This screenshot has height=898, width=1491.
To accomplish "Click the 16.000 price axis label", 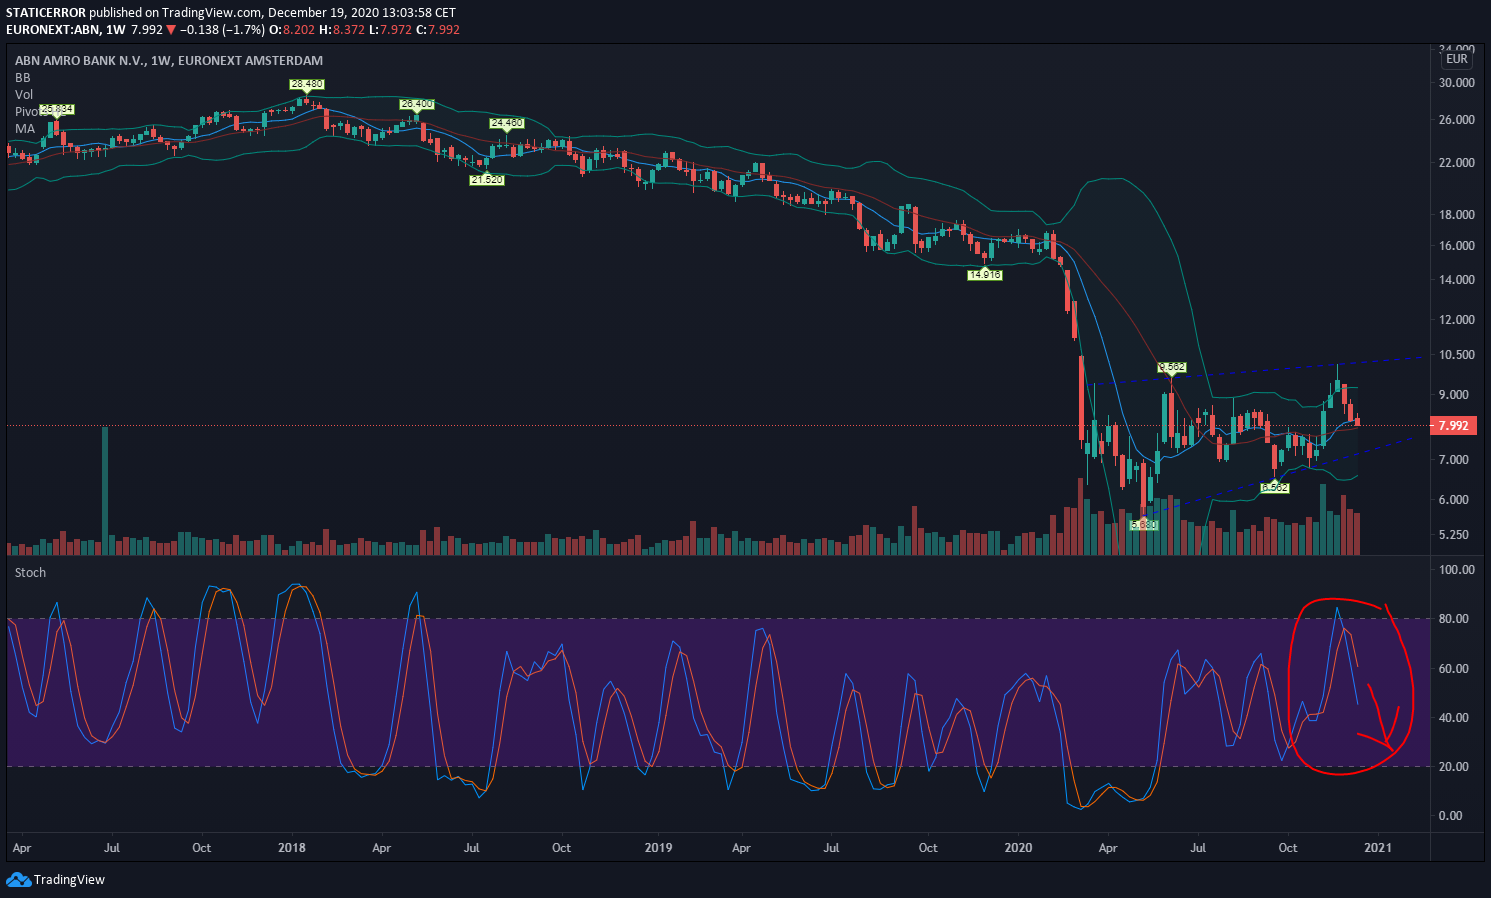I will (x=1457, y=245).
